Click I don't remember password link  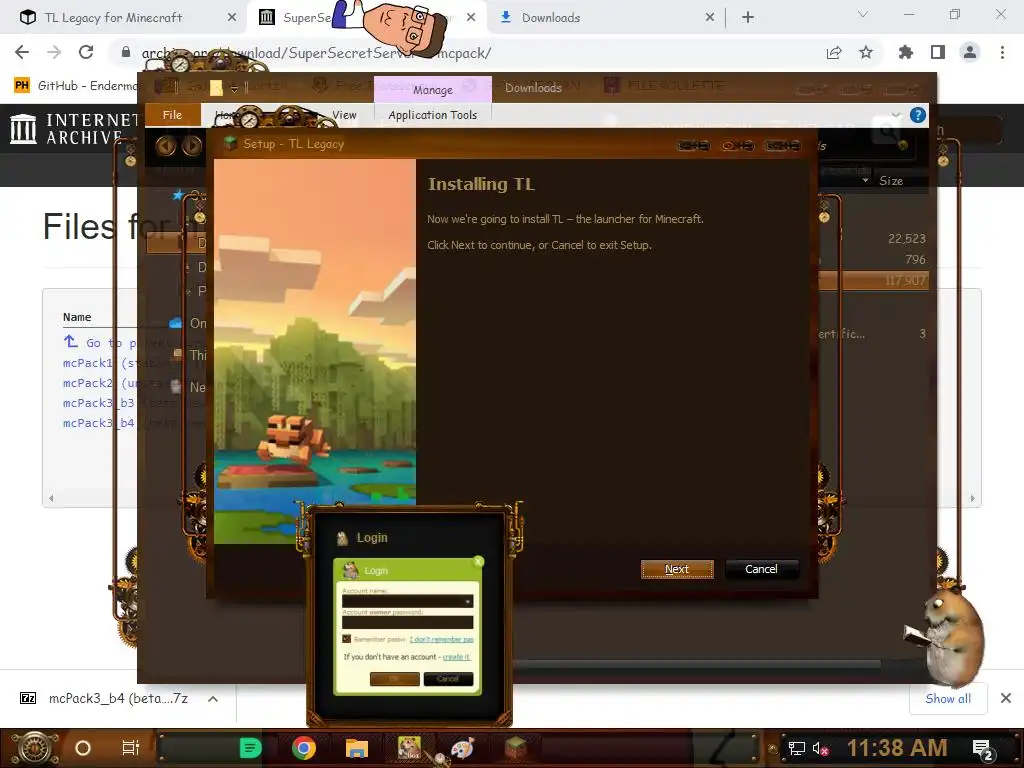(x=441, y=639)
